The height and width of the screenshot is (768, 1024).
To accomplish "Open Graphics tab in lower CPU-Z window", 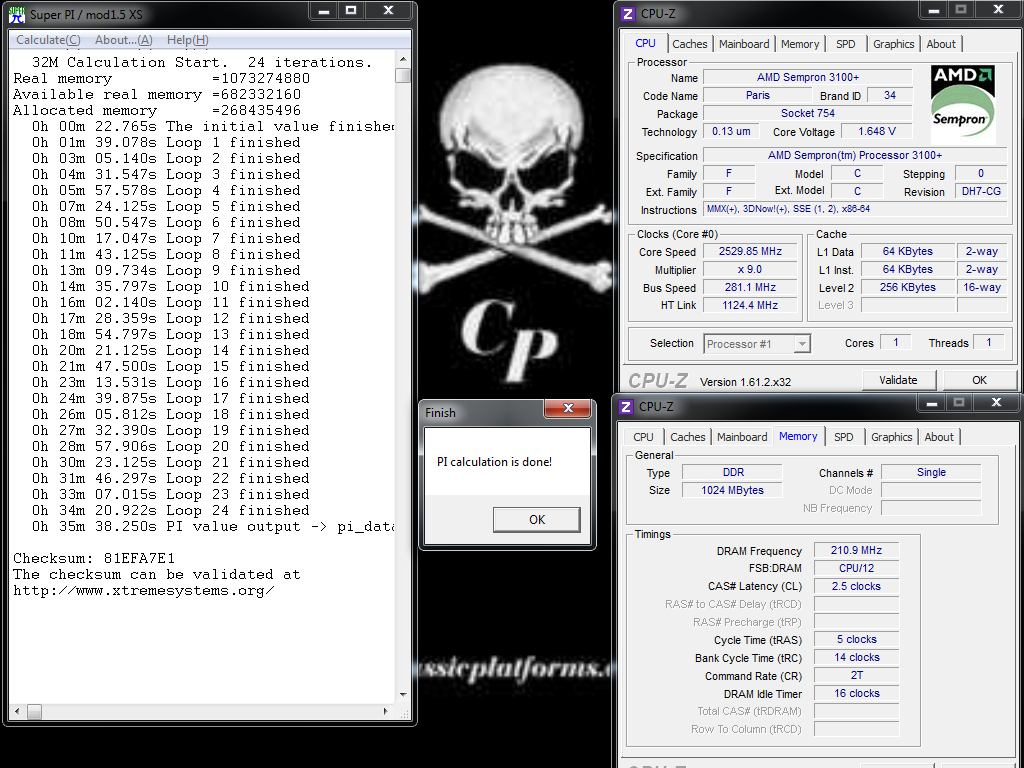I will (x=891, y=437).
